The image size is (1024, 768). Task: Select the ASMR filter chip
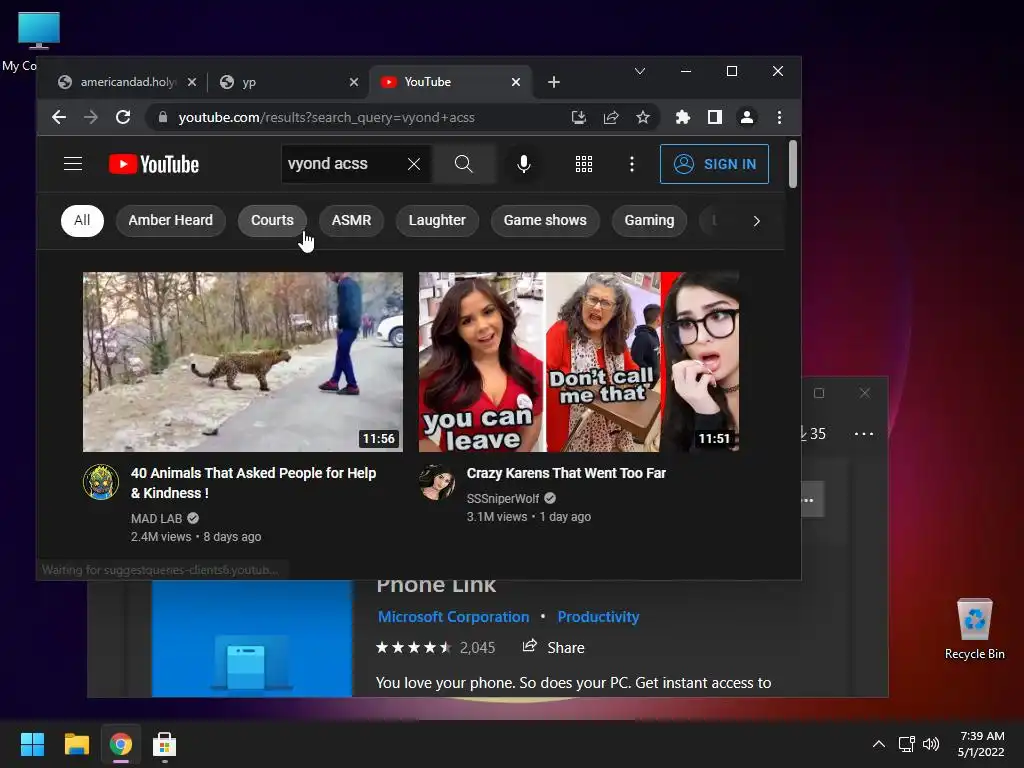(x=351, y=221)
